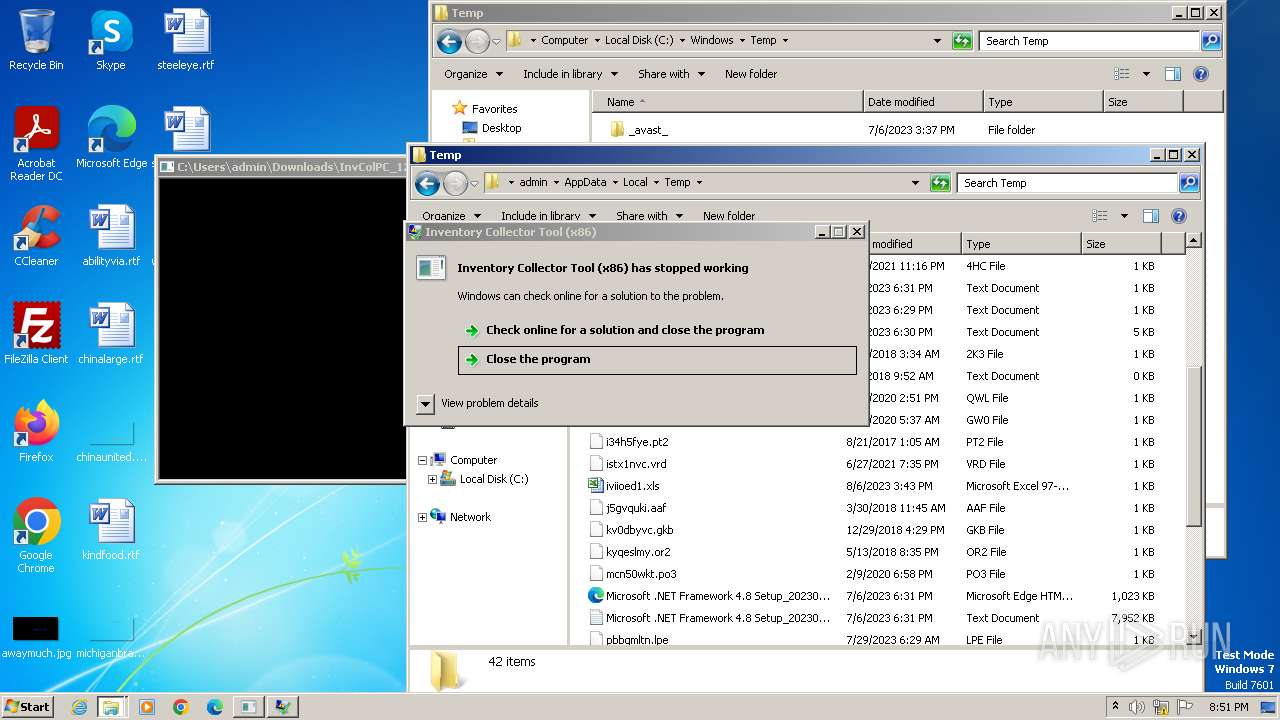1280x720 pixels.
Task: Launch Microsoft Edge desktop shortcut
Action: [111, 138]
